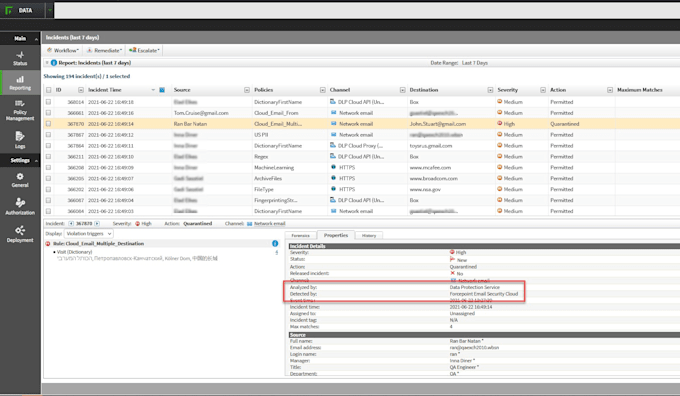Open the Logs section in the sidebar
Image resolution: width=680 pixels, height=396 pixels.
20,140
